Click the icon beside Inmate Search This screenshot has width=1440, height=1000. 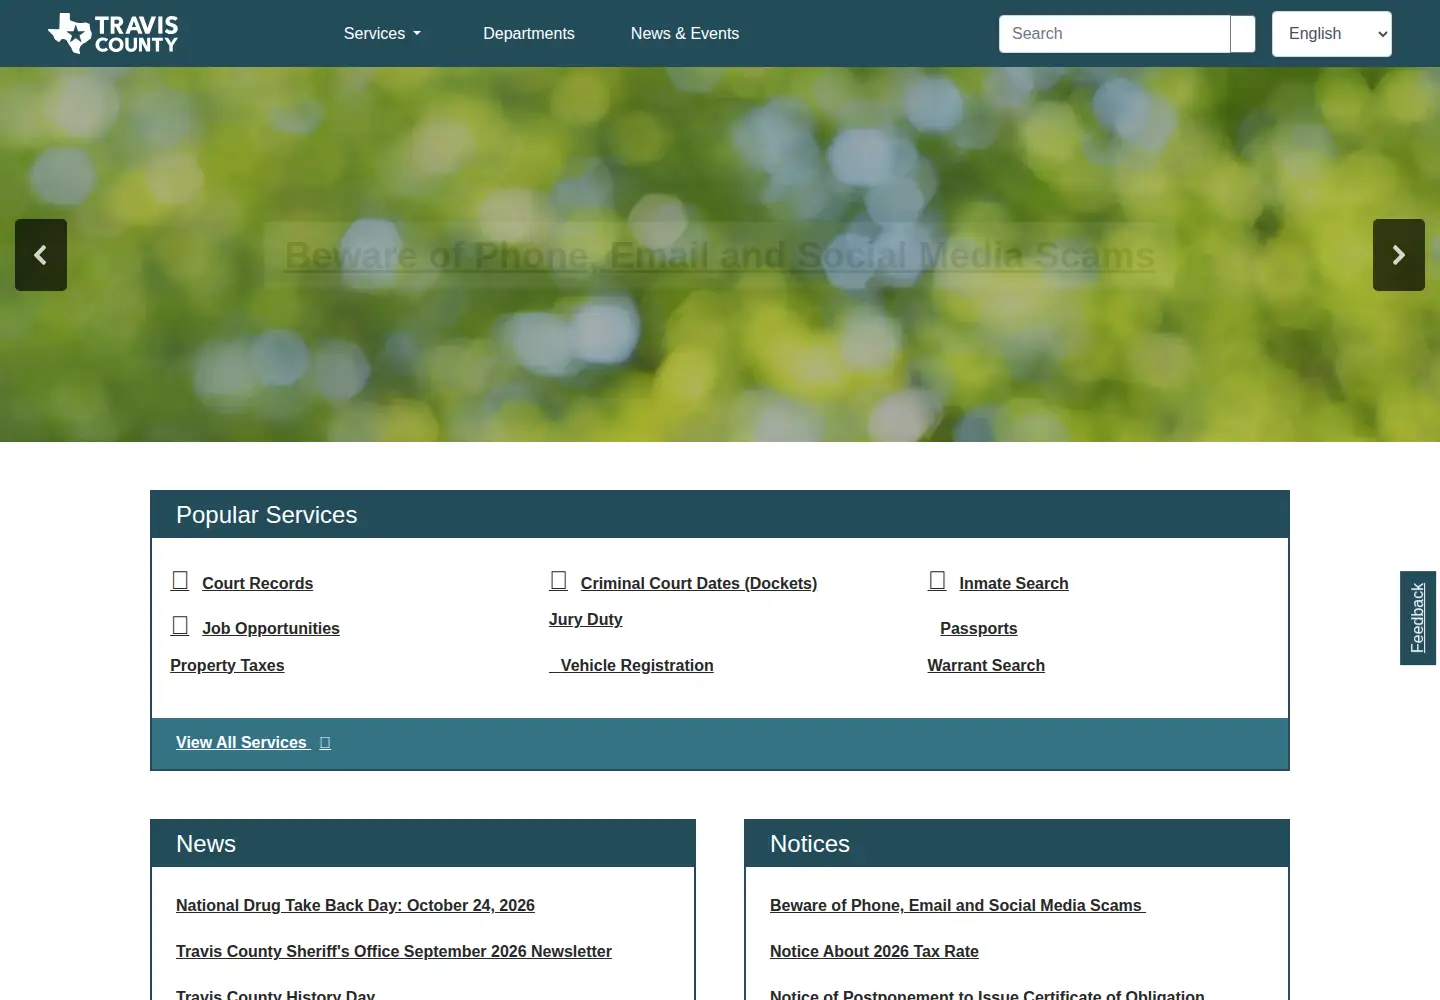coord(937,581)
